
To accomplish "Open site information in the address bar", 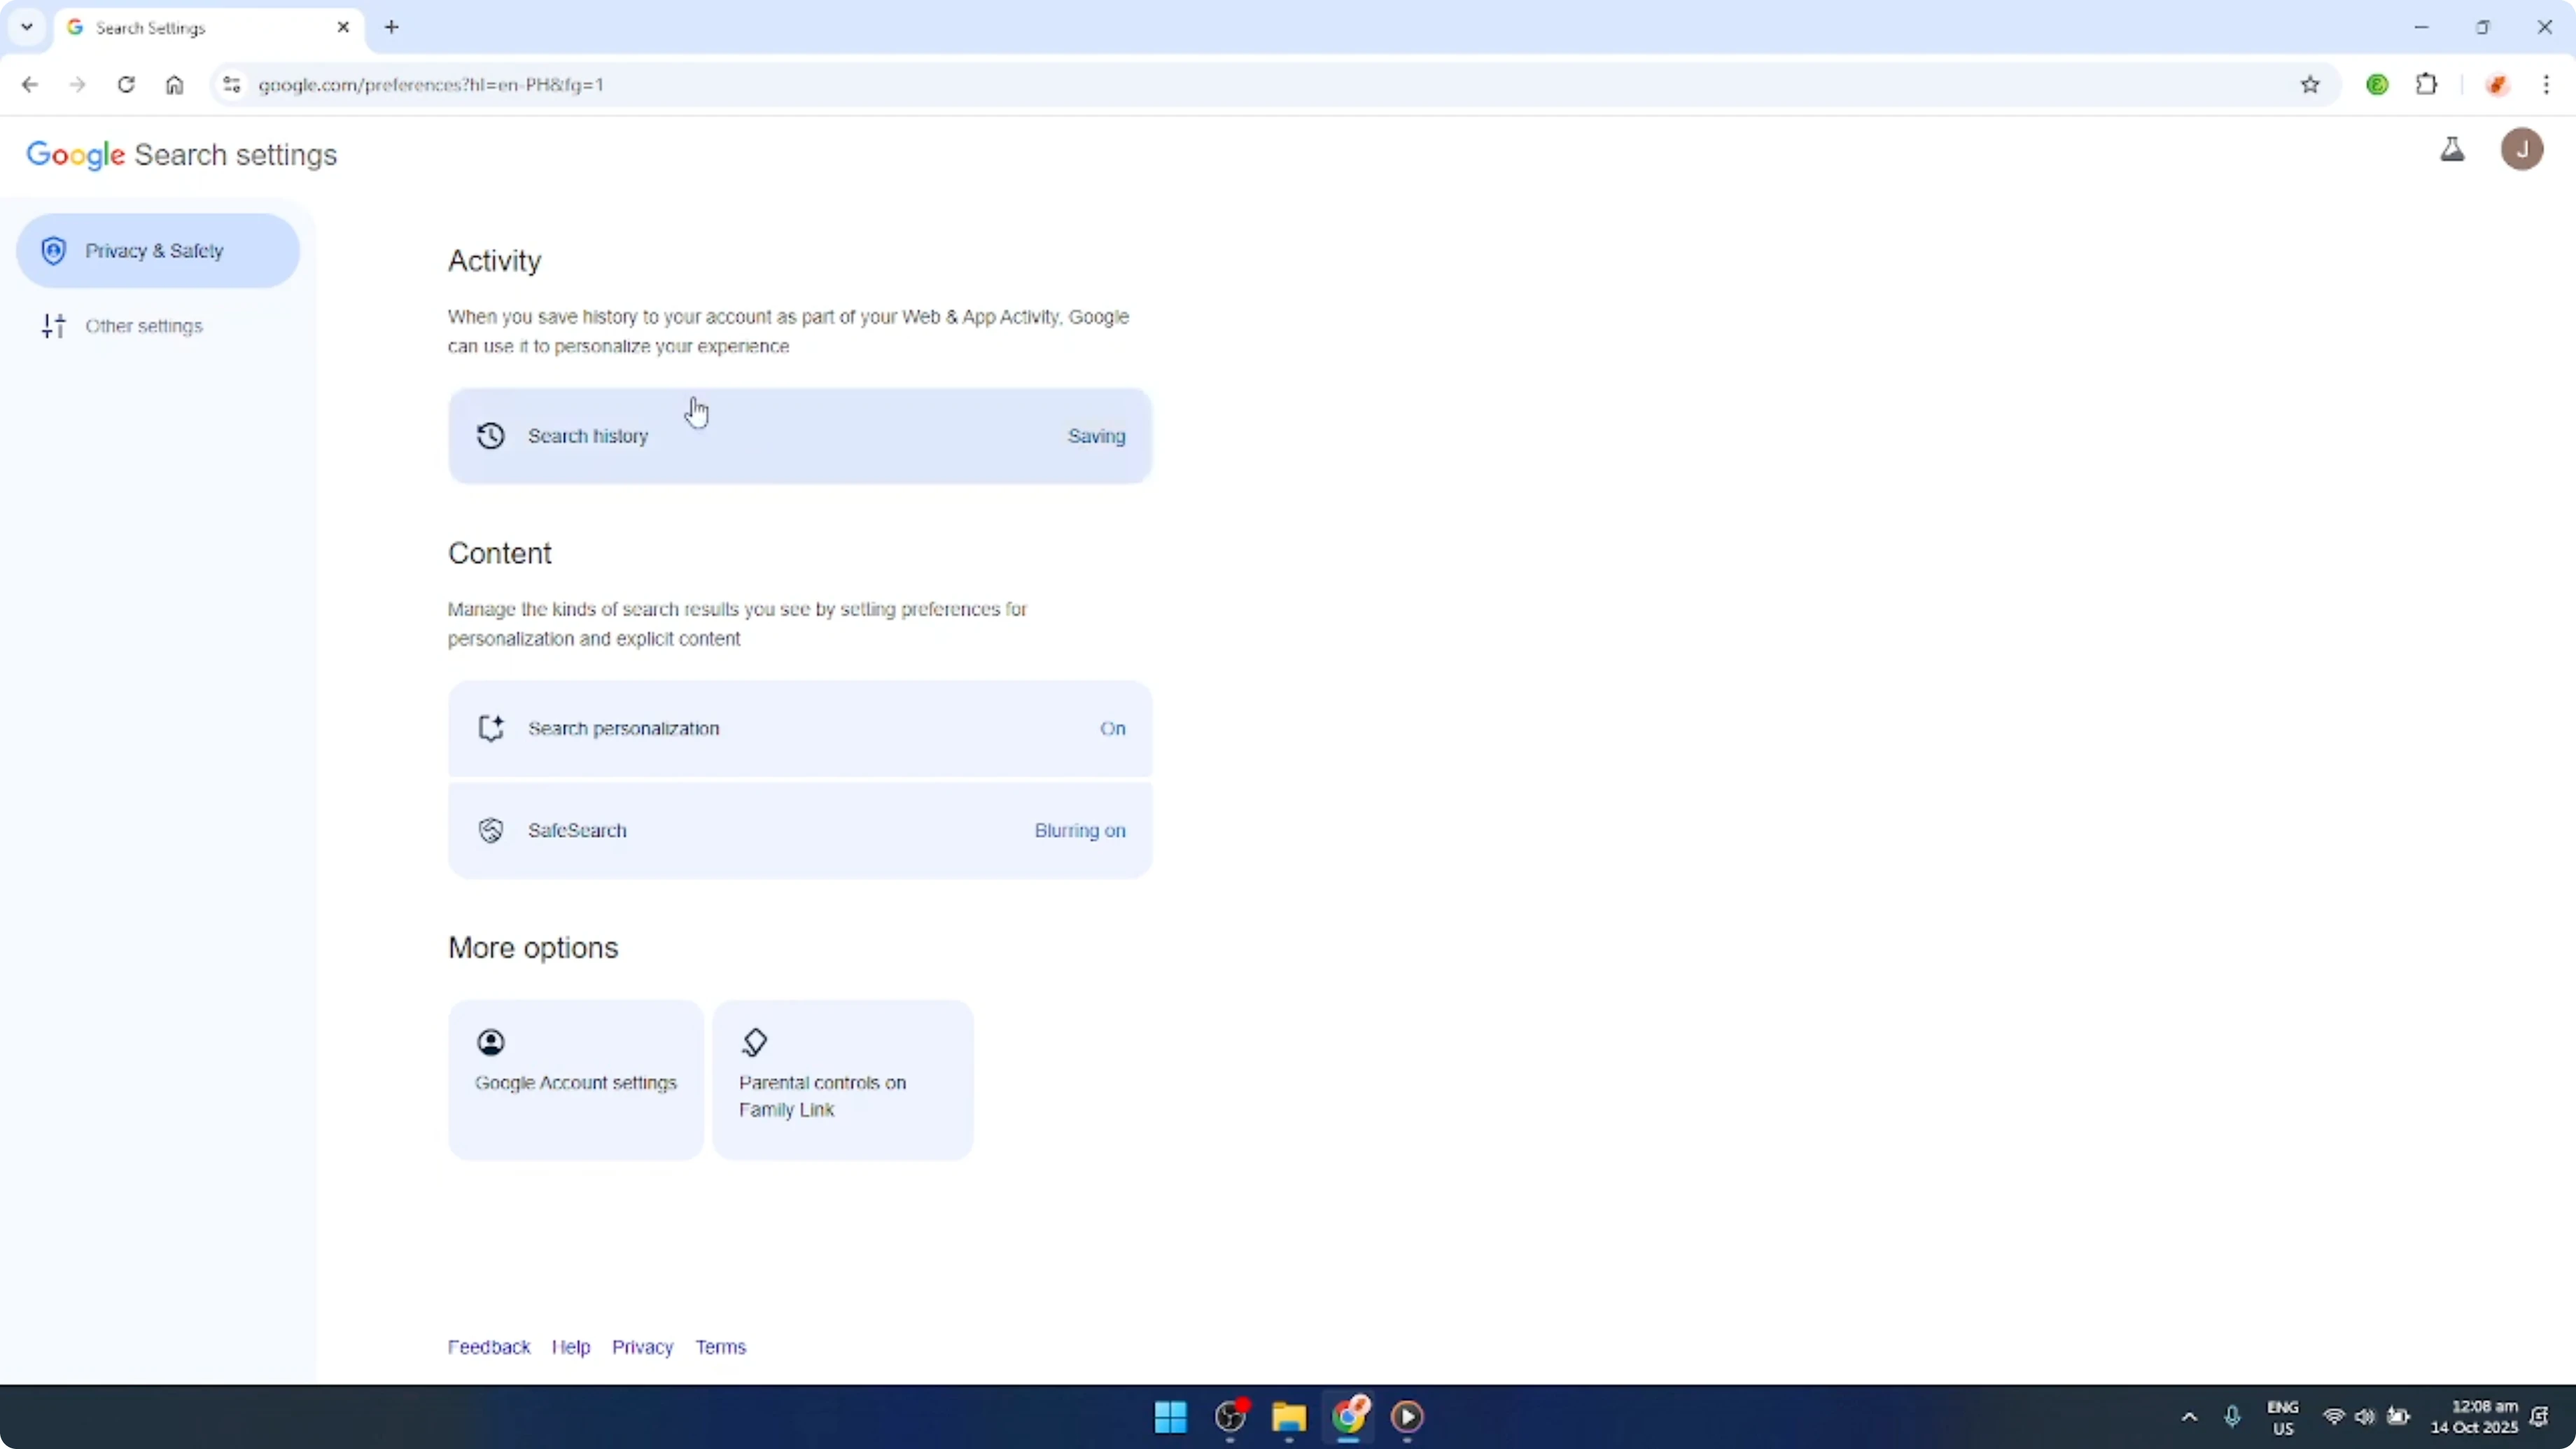I will tap(231, 84).
